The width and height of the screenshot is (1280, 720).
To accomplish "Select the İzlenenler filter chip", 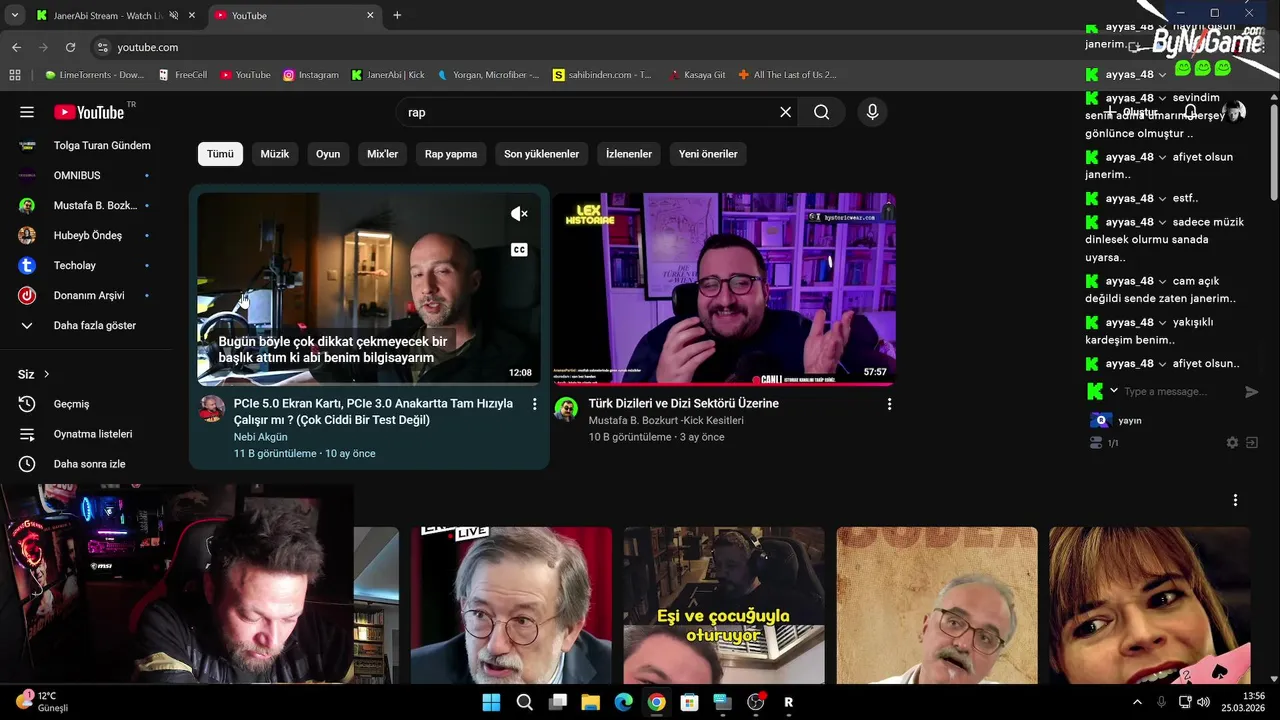I will (x=629, y=154).
